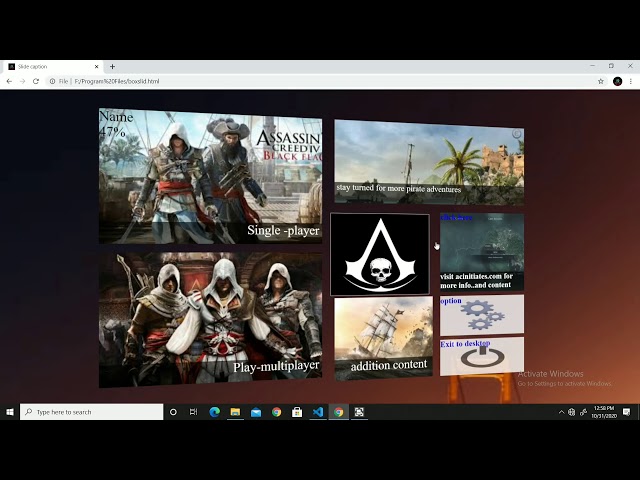Screen dimensions: 640x480
Task: Open the Windows Start menu
Action: (10, 412)
